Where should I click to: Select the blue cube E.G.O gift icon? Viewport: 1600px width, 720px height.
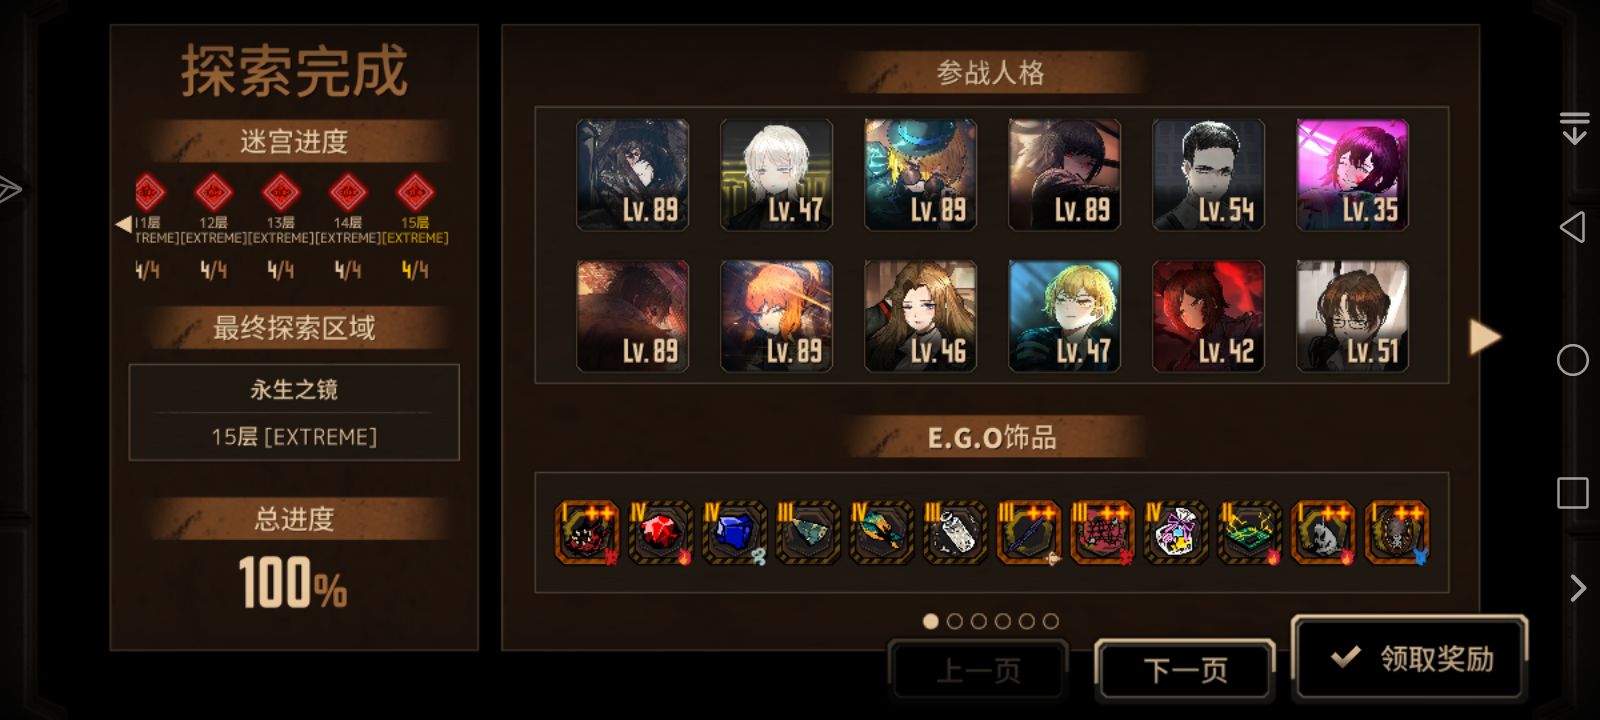(735, 533)
